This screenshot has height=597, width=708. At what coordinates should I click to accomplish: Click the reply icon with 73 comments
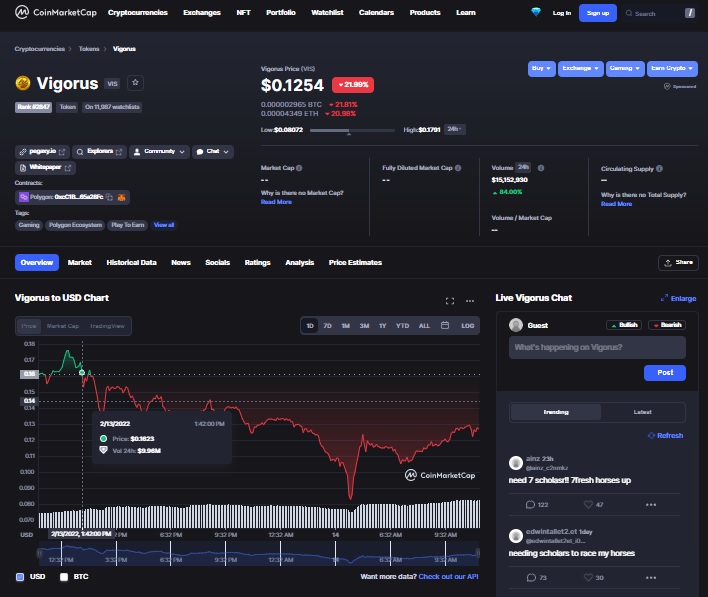[531, 578]
